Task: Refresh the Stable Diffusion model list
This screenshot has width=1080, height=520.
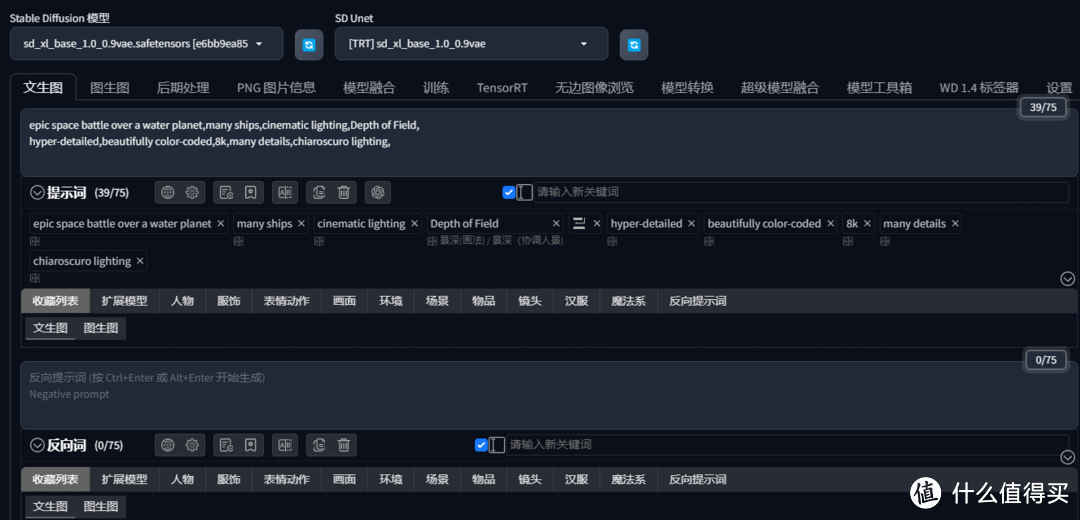Action: [x=309, y=44]
